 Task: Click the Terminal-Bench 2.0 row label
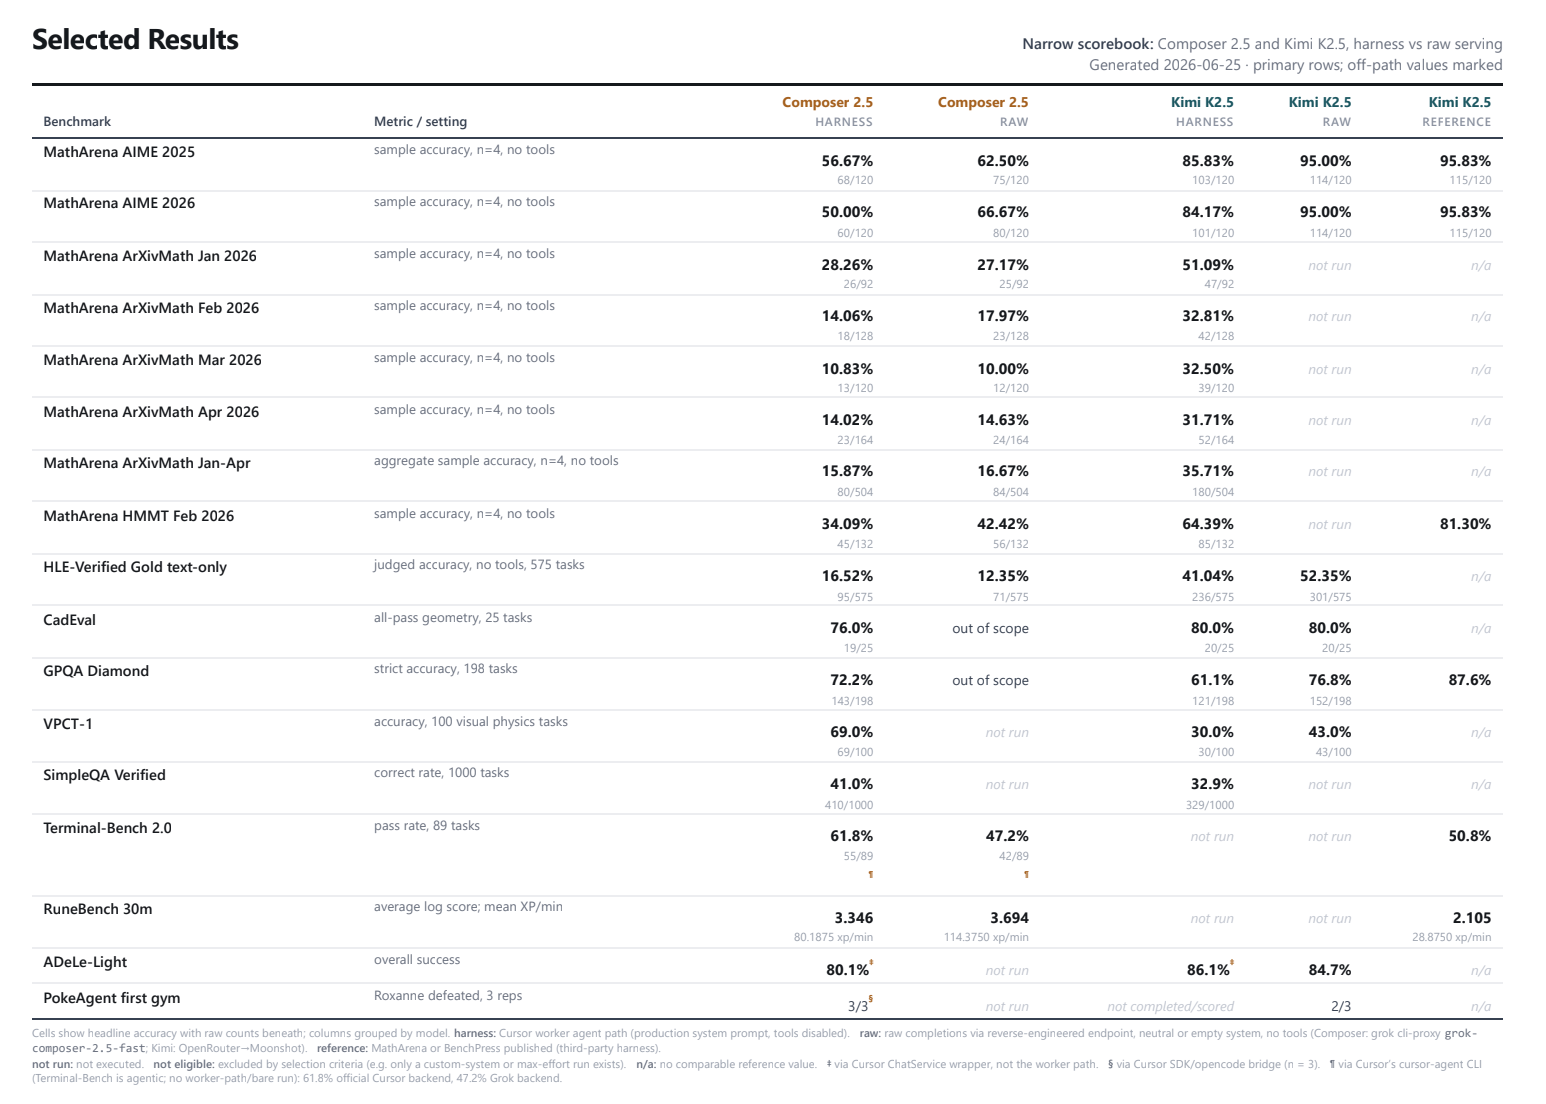[107, 828]
